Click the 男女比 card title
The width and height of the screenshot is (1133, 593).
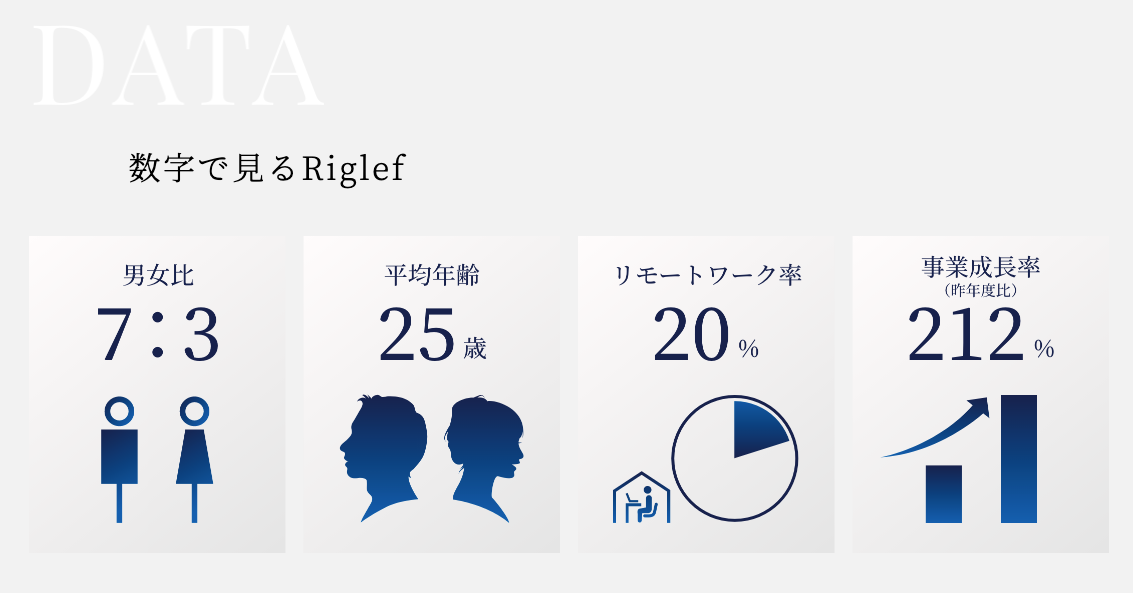[157, 274]
